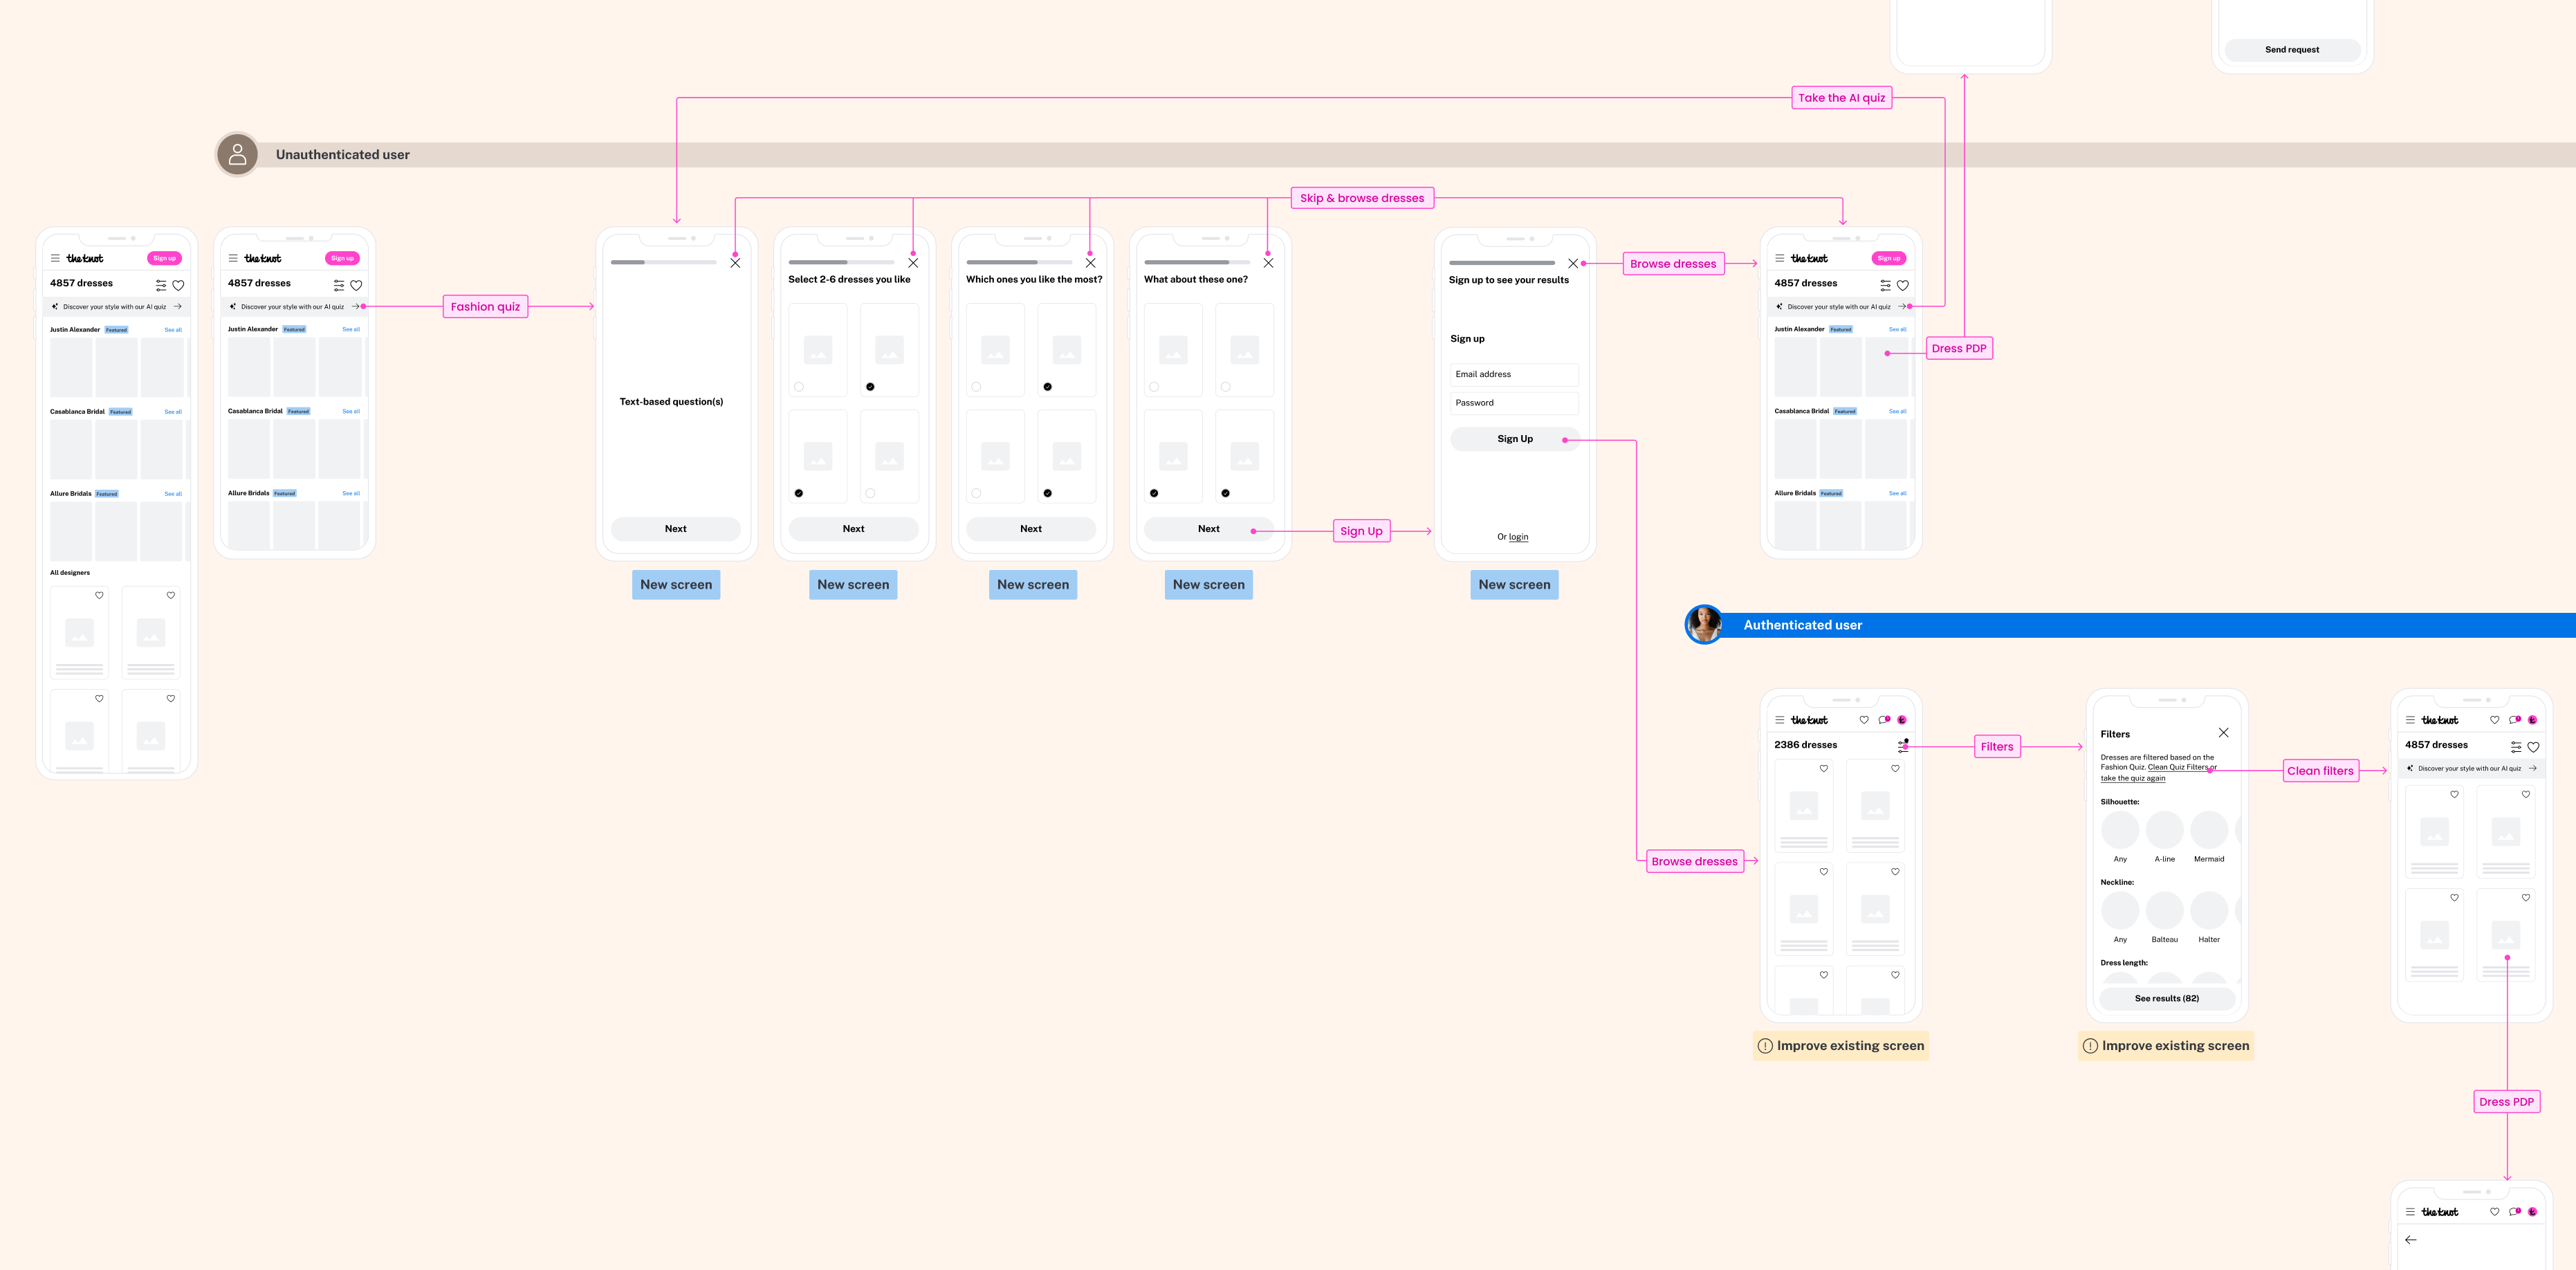Open hamburger menu on 2386 dresses screen
The height and width of the screenshot is (1270, 2576).
tap(1779, 720)
